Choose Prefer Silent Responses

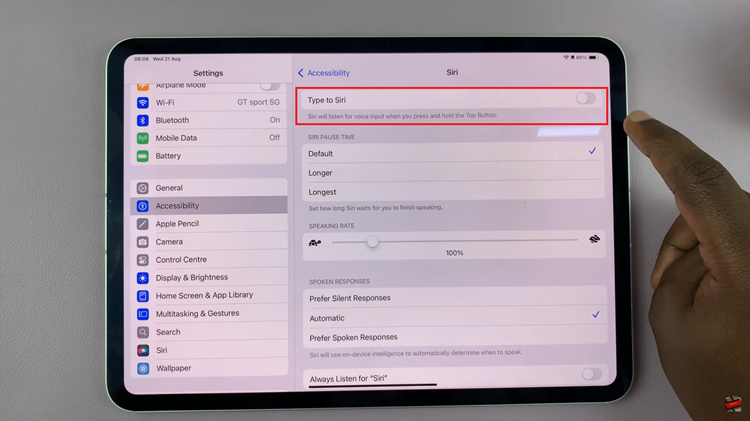455,298
